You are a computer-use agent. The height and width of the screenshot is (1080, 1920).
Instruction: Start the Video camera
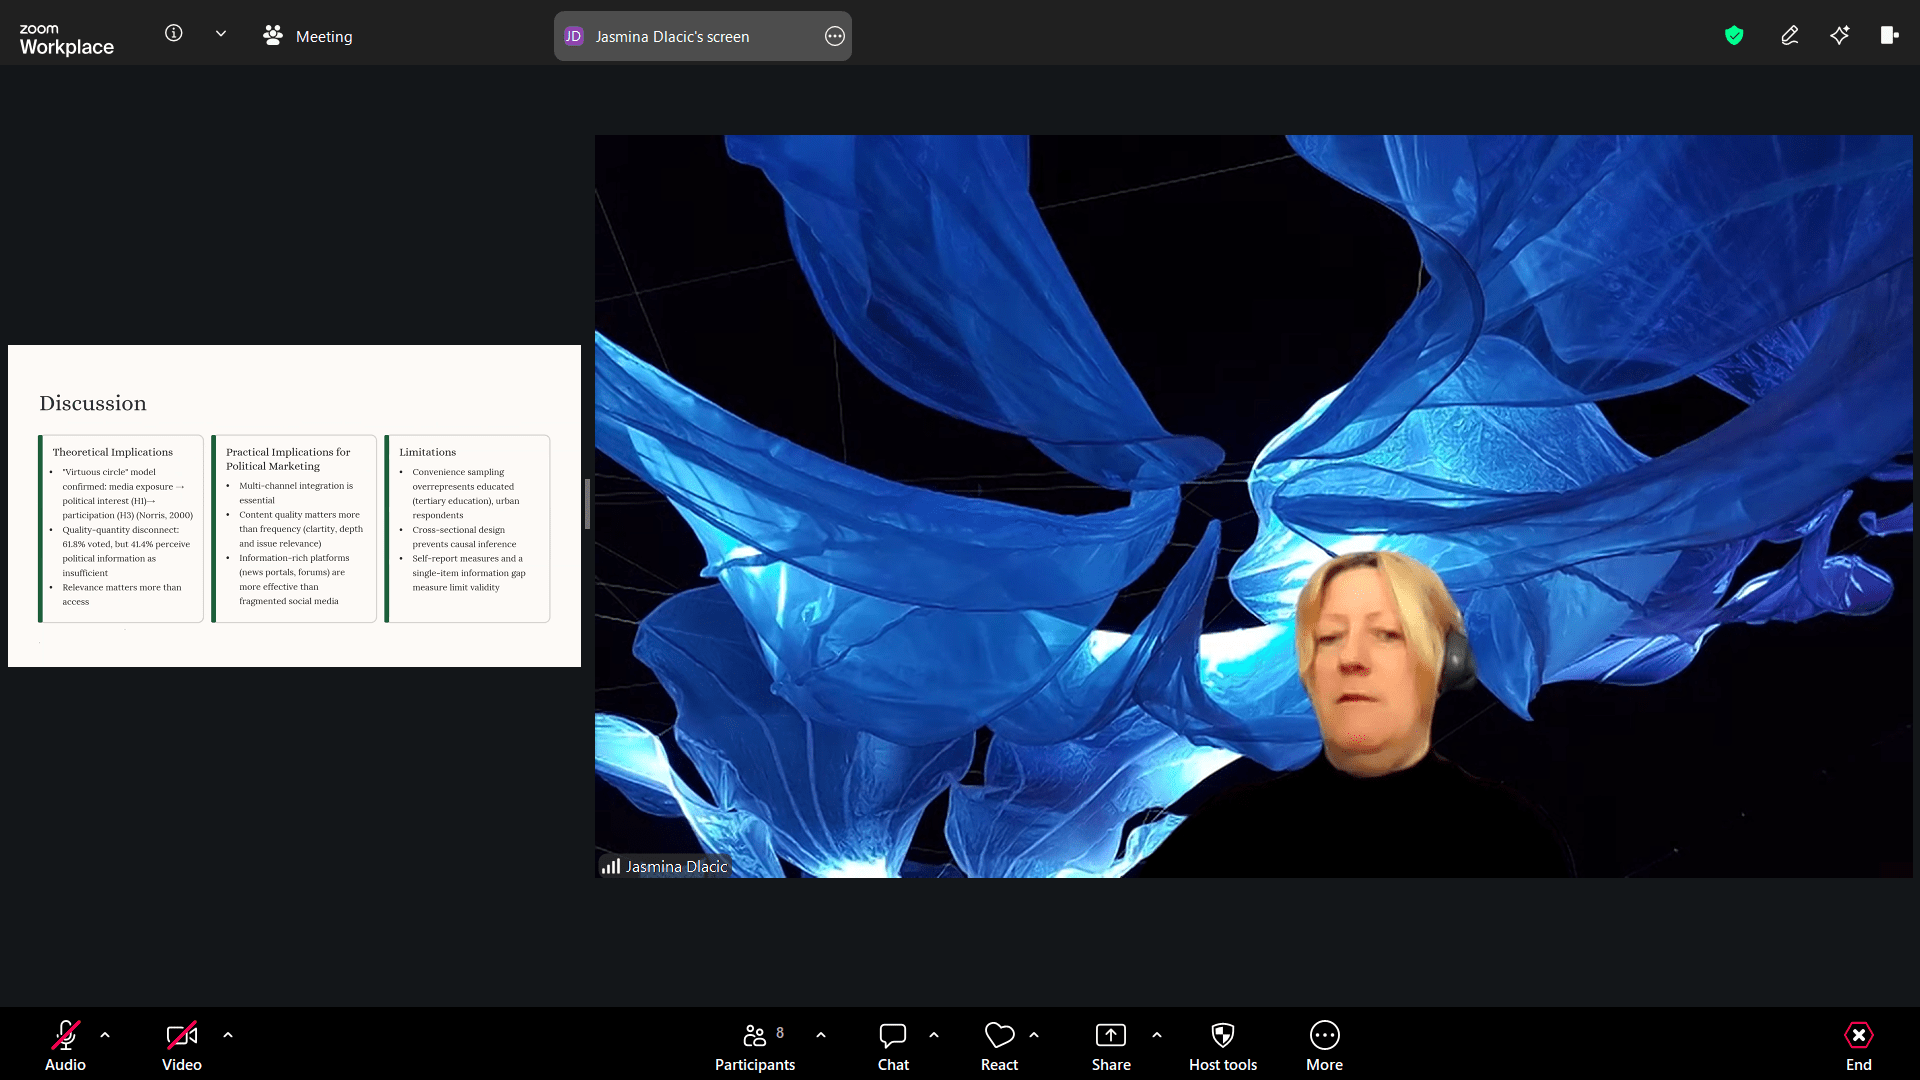181,1036
